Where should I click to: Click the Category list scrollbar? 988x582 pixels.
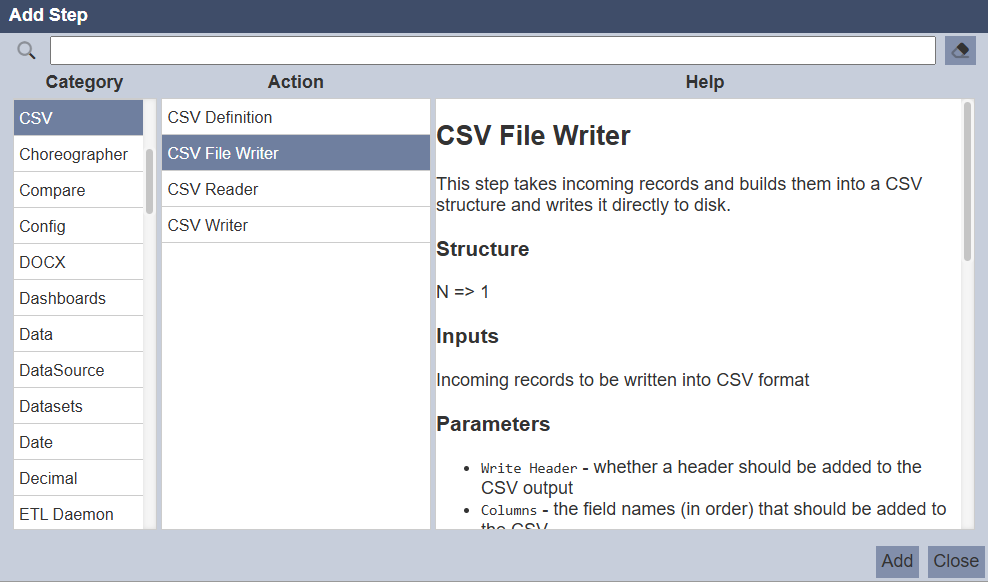tap(150, 181)
